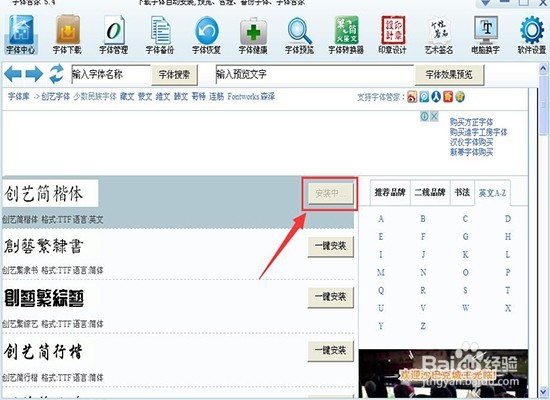
Task: Click the 字体效果预览 button
Action: pos(449,74)
